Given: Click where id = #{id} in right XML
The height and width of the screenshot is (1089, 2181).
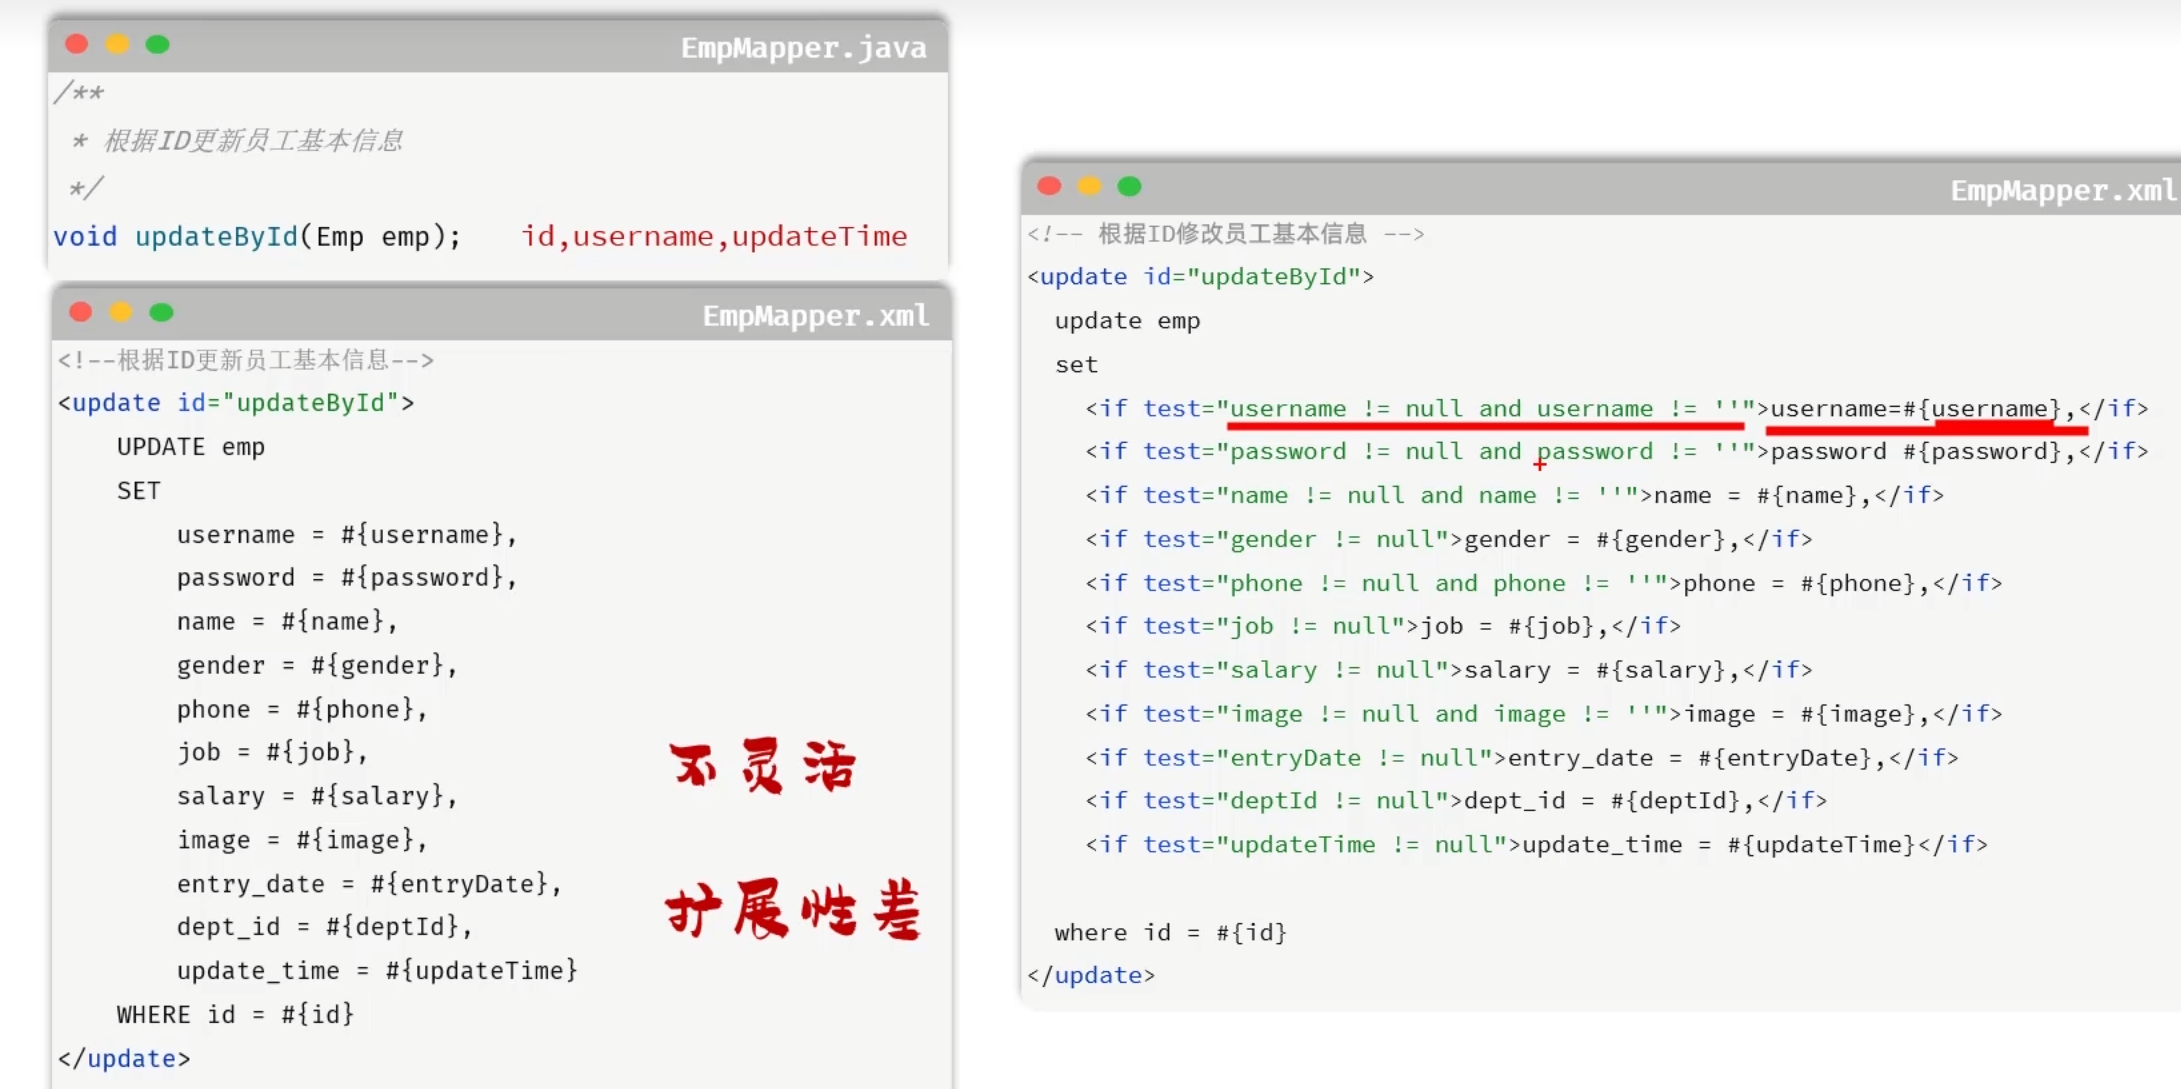Looking at the screenshot, I should [x=1169, y=933].
